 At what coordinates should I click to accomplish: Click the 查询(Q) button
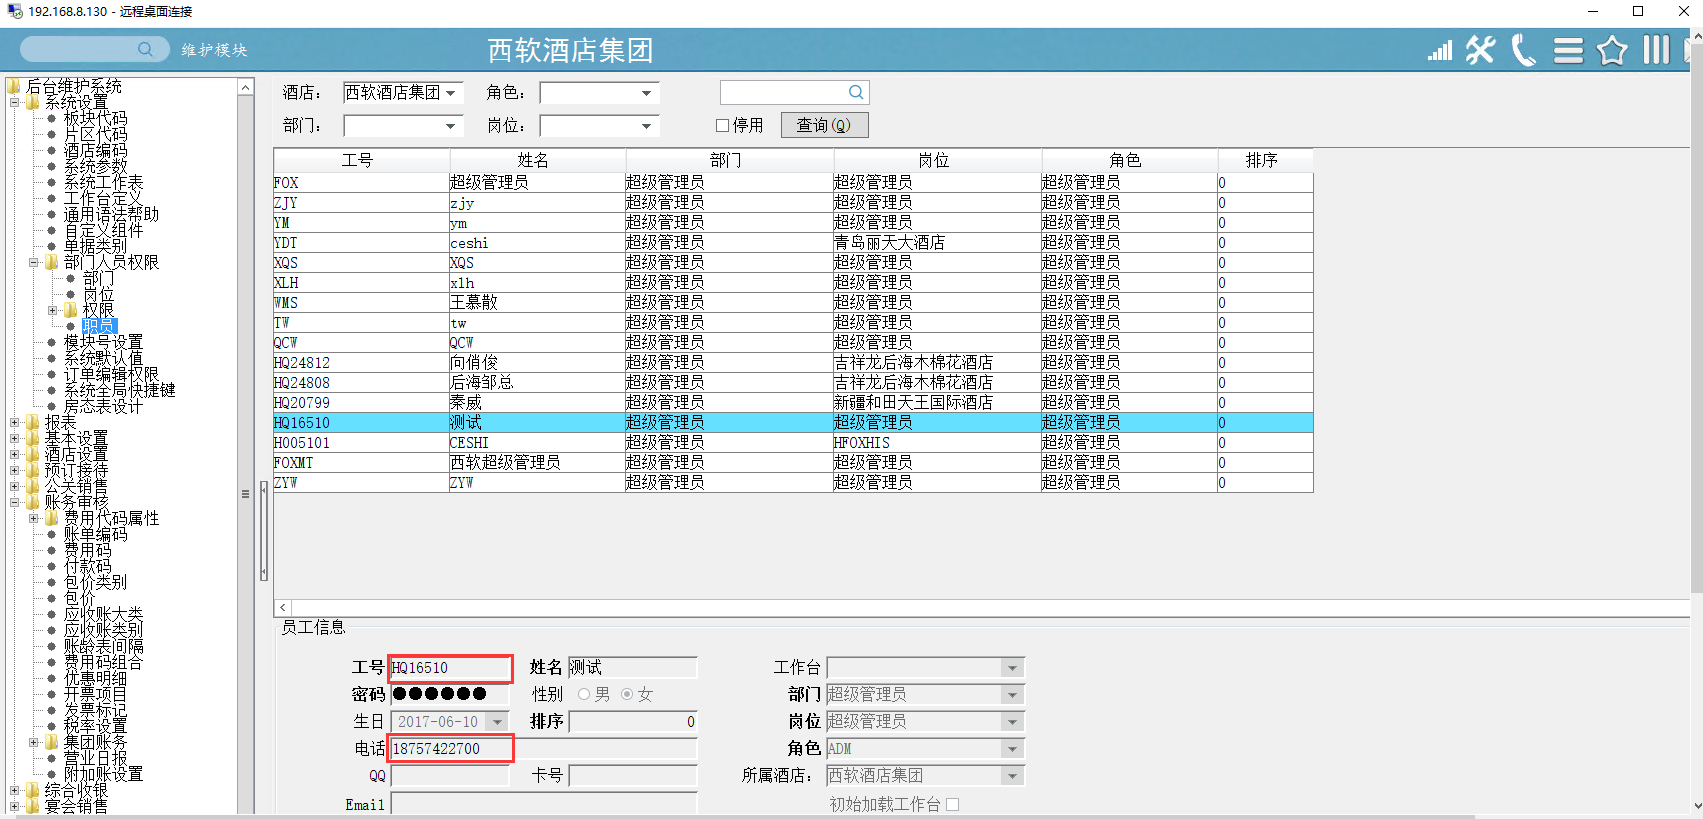click(824, 125)
